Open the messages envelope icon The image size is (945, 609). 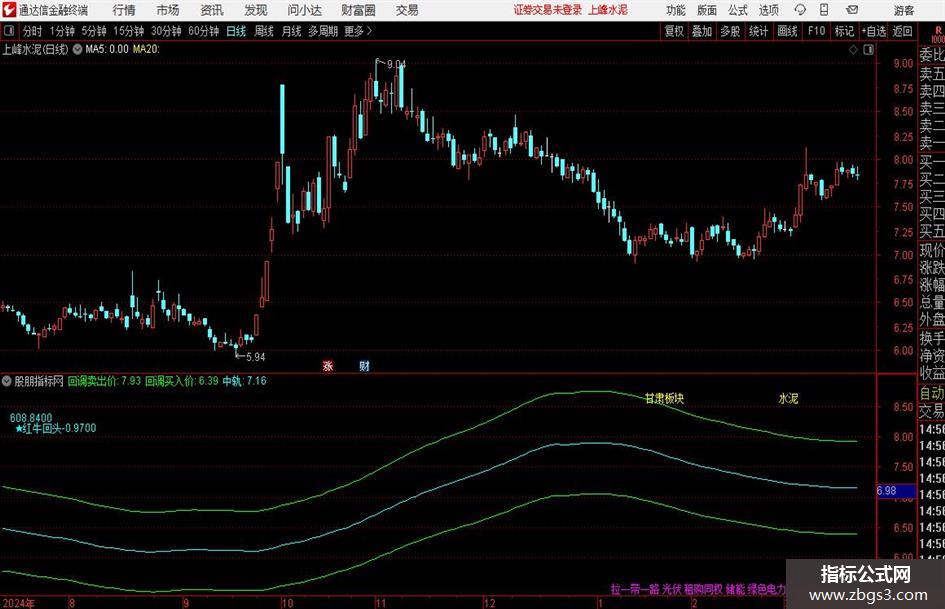pyautogui.click(x=852, y=10)
